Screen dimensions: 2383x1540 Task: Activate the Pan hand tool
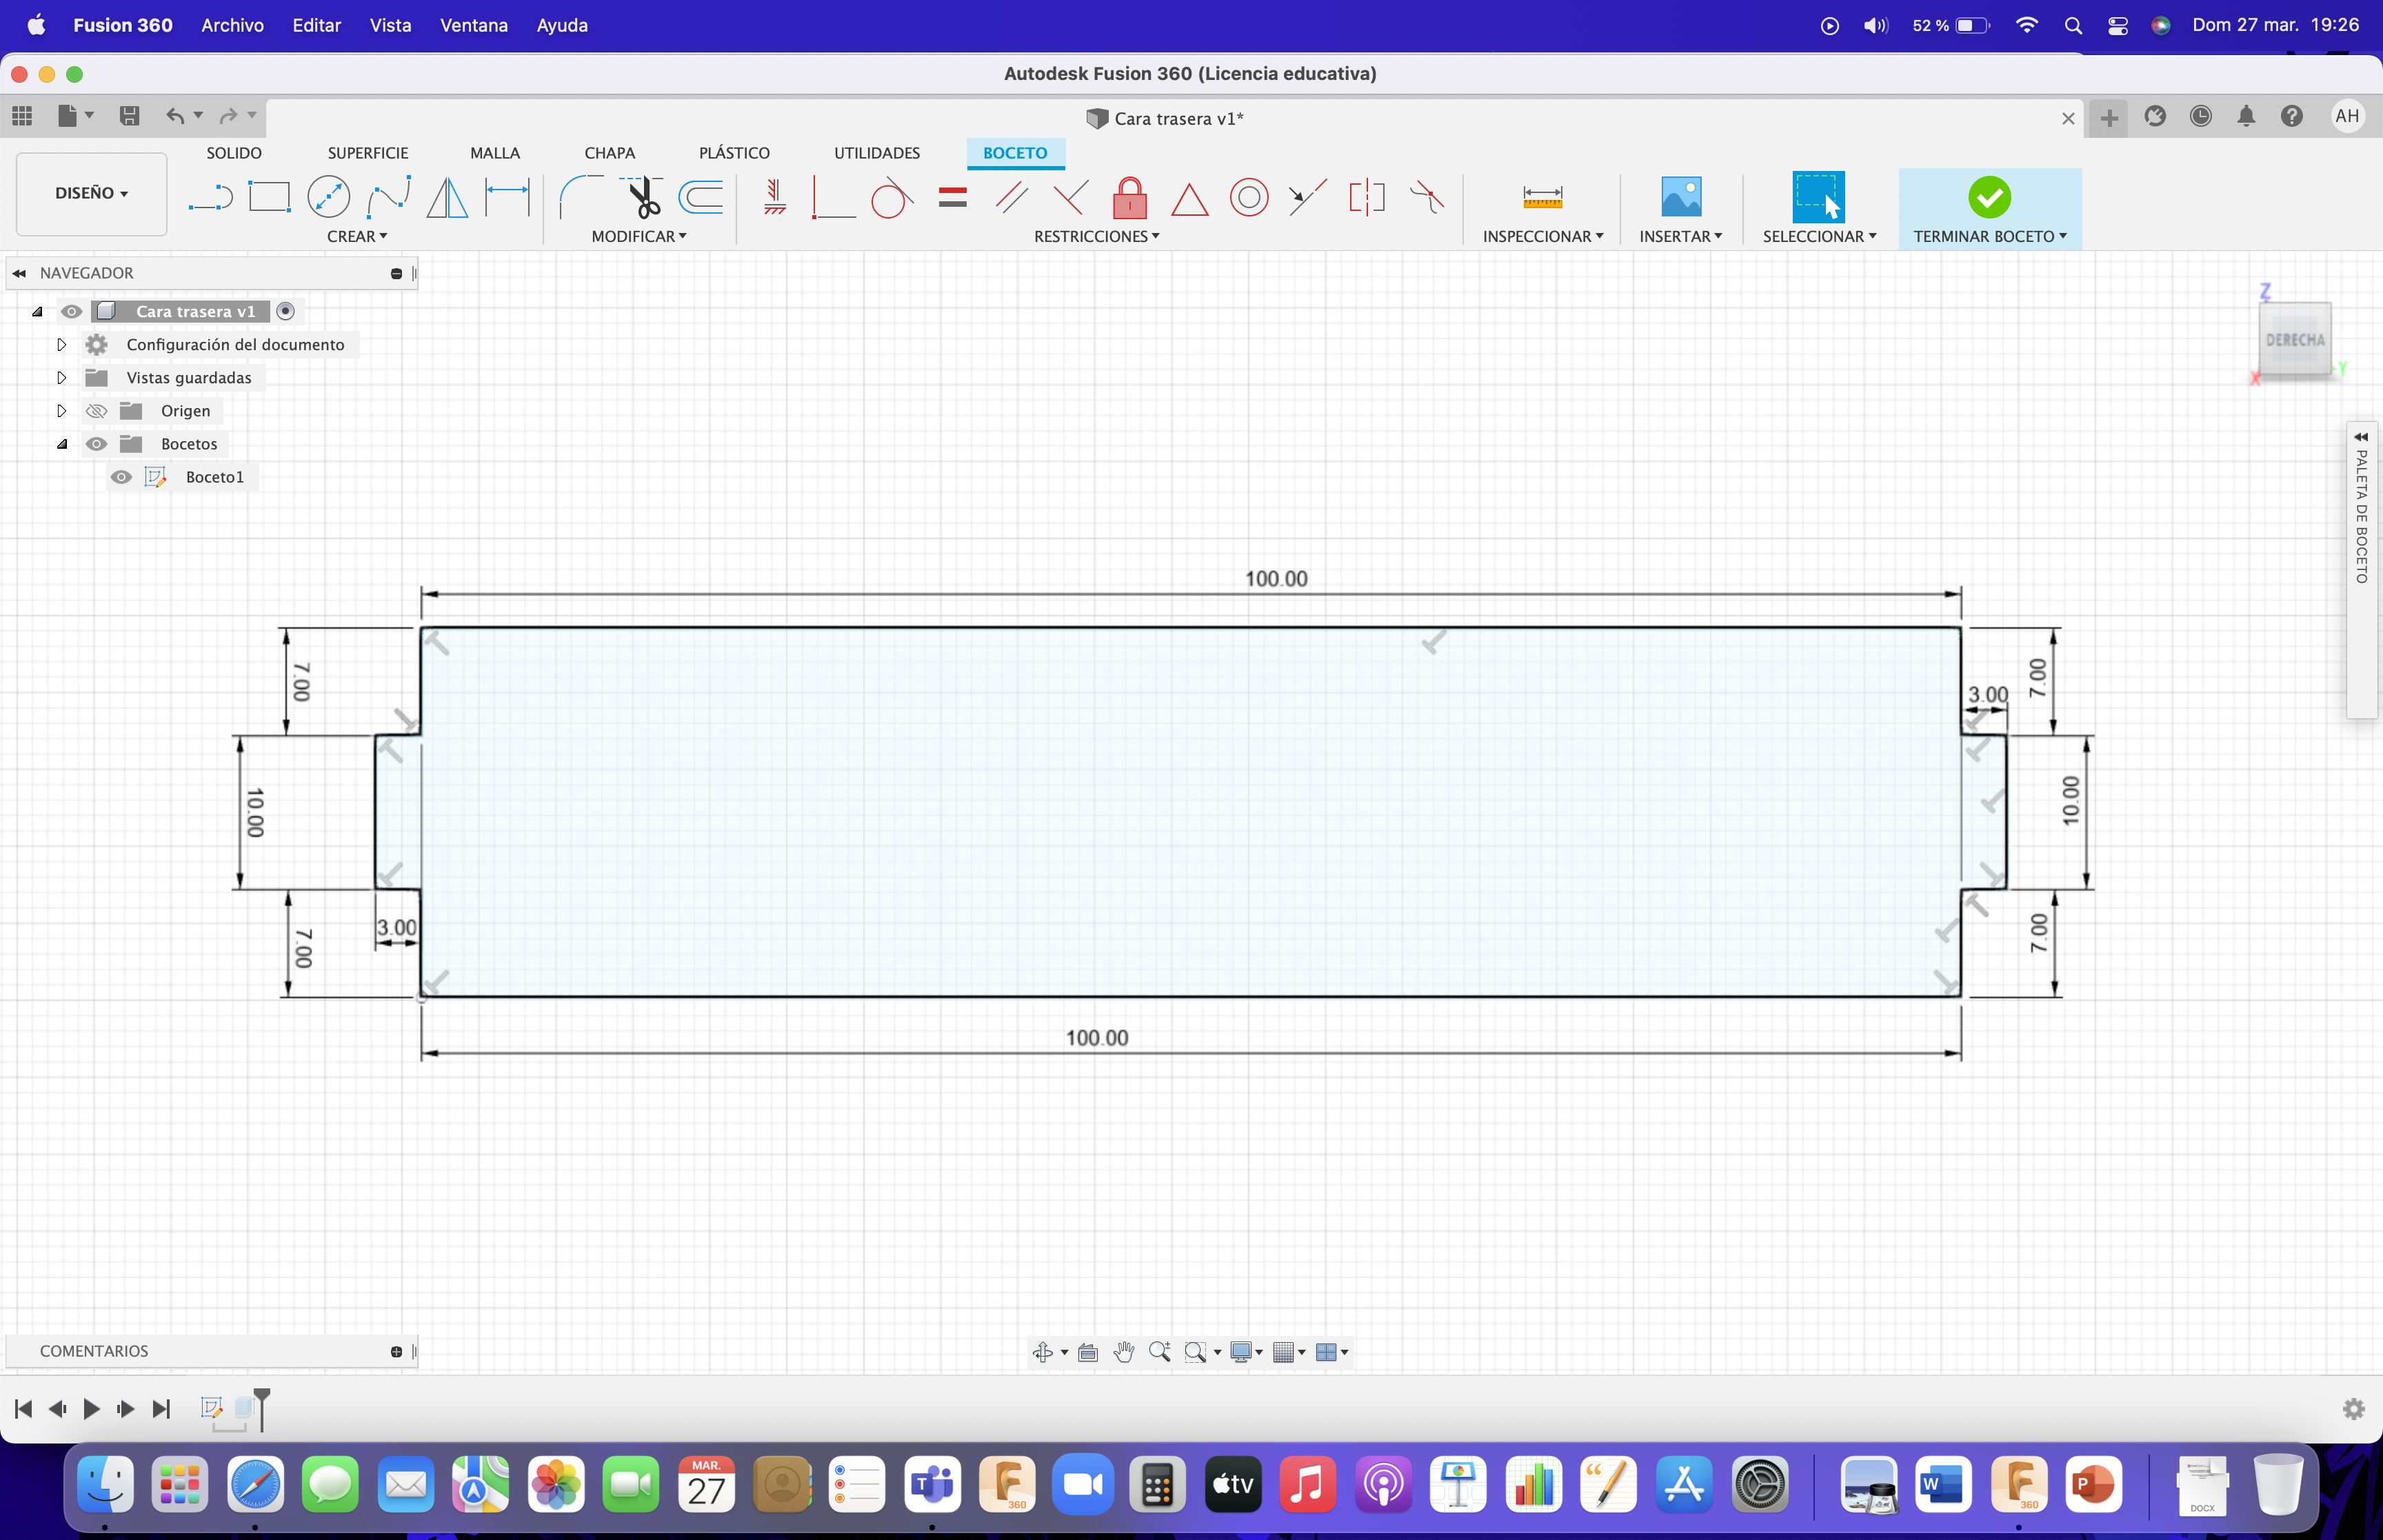[1124, 1352]
